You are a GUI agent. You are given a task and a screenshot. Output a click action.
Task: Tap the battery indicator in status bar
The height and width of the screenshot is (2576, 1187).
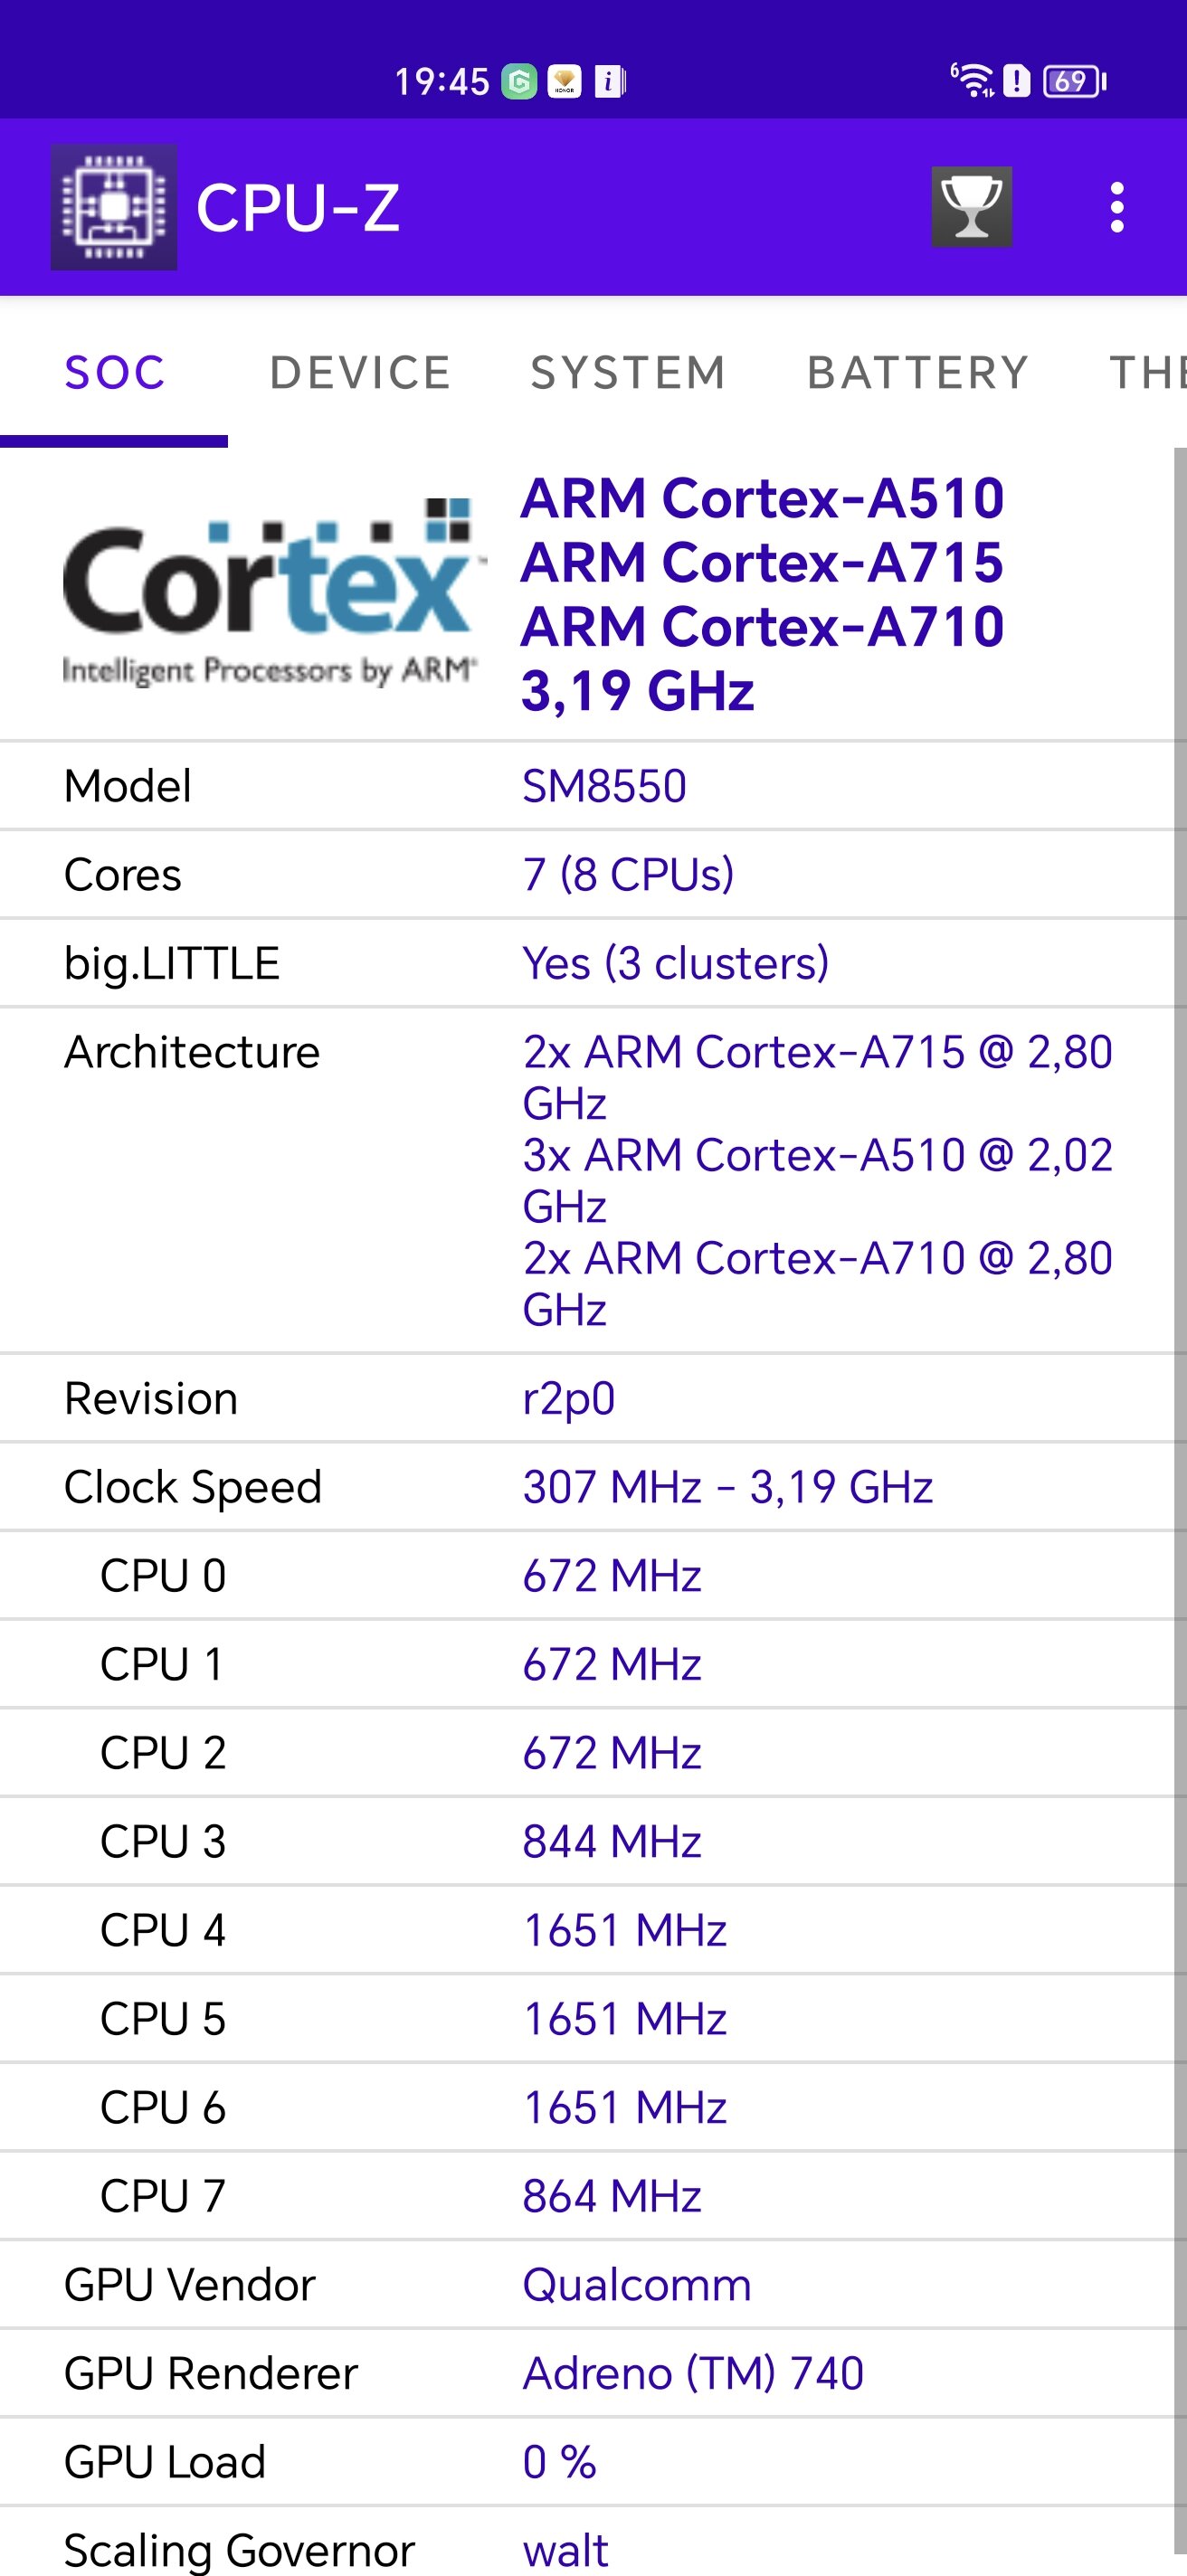1073,81
